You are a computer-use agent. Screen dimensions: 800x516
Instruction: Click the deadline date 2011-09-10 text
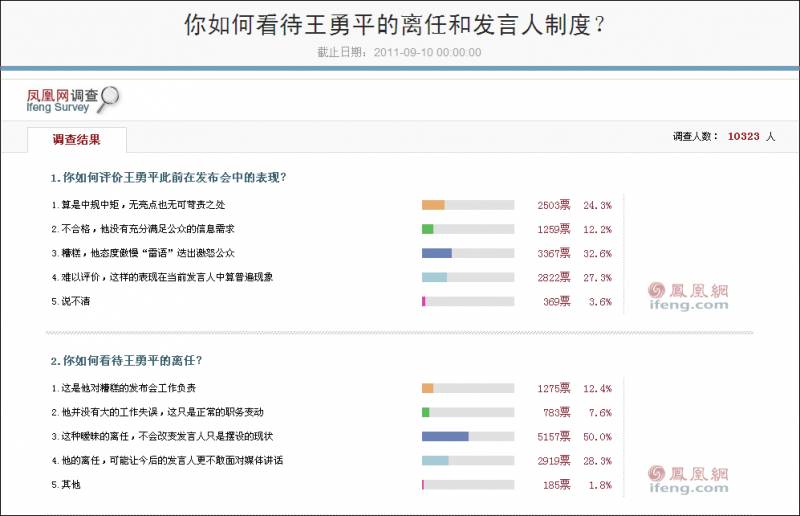pos(428,53)
